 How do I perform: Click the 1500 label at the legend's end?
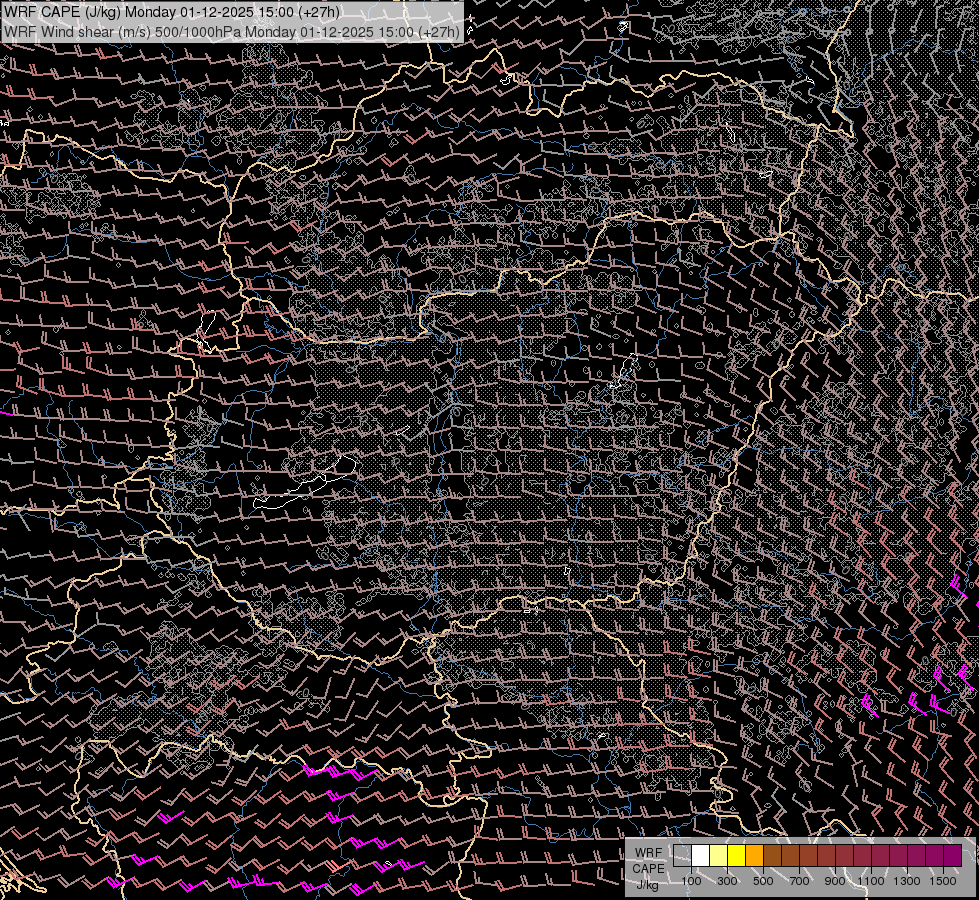click(943, 881)
